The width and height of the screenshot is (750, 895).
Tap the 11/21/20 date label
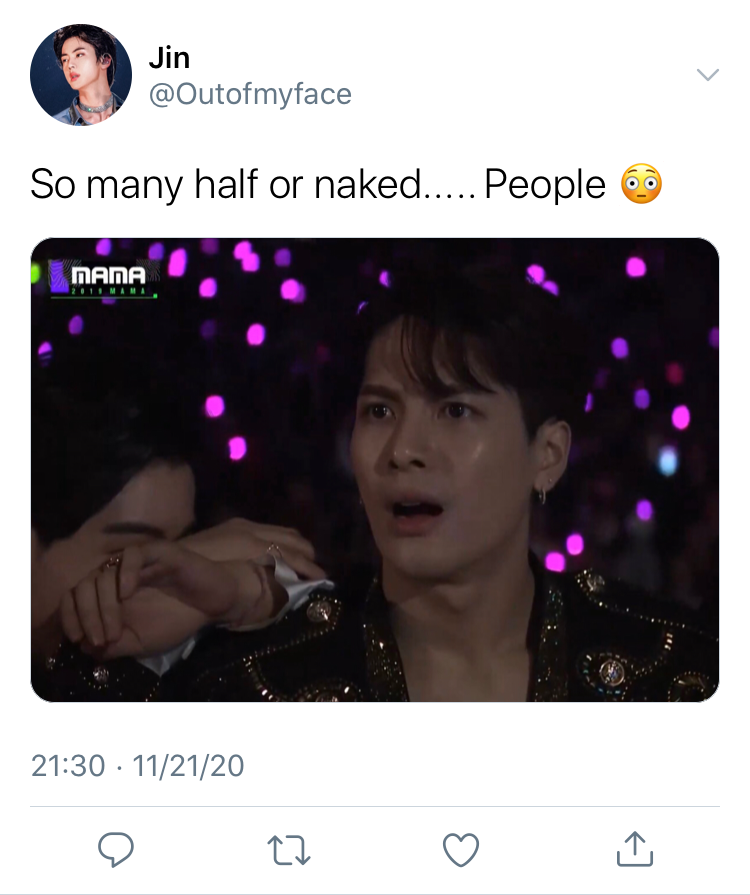point(188,765)
